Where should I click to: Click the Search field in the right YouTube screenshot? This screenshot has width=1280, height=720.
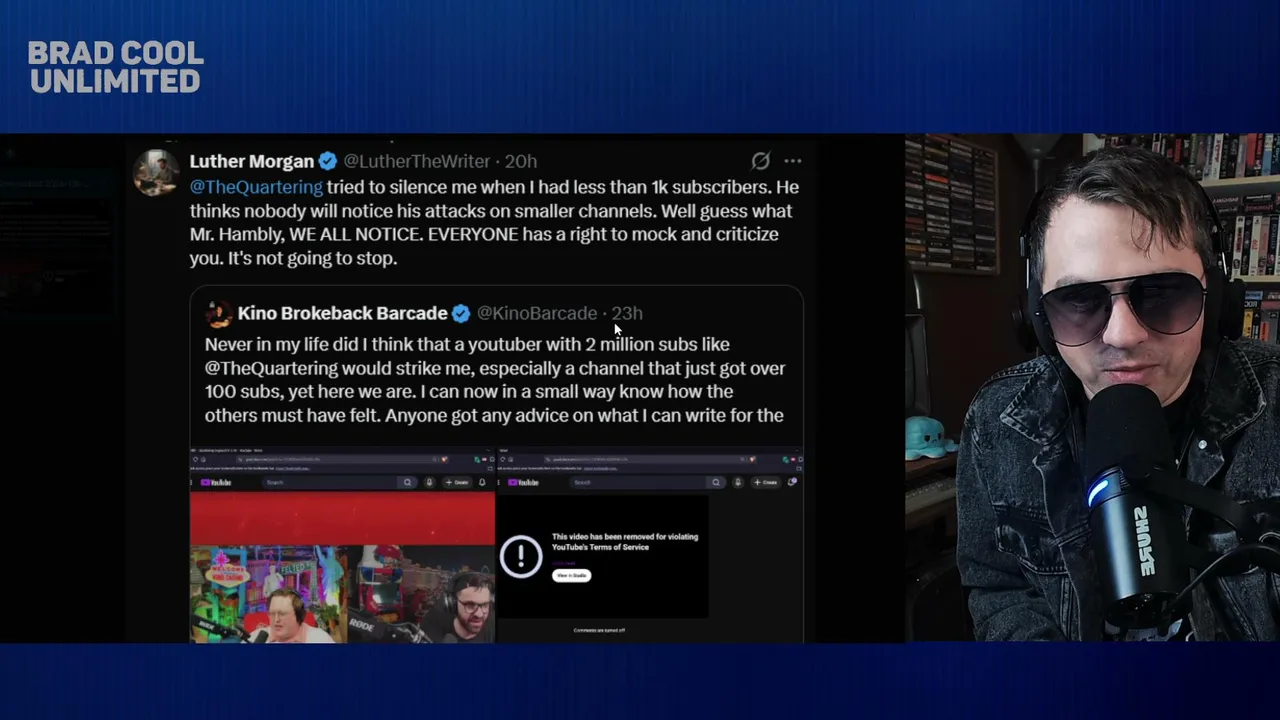(638, 482)
